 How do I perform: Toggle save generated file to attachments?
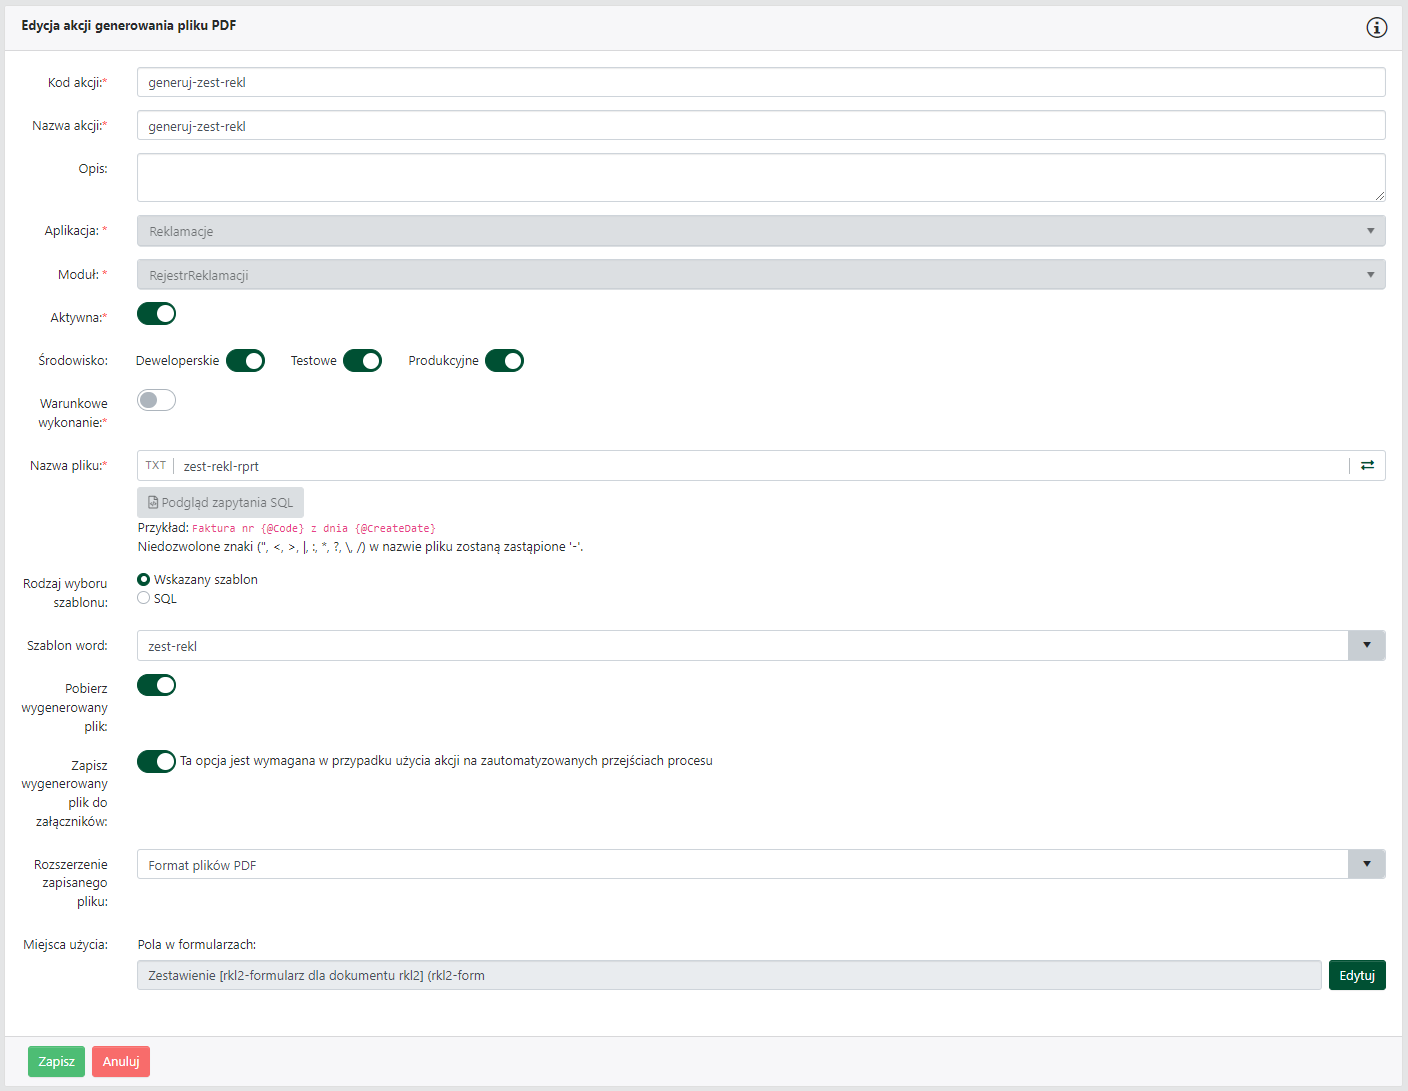(156, 762)
